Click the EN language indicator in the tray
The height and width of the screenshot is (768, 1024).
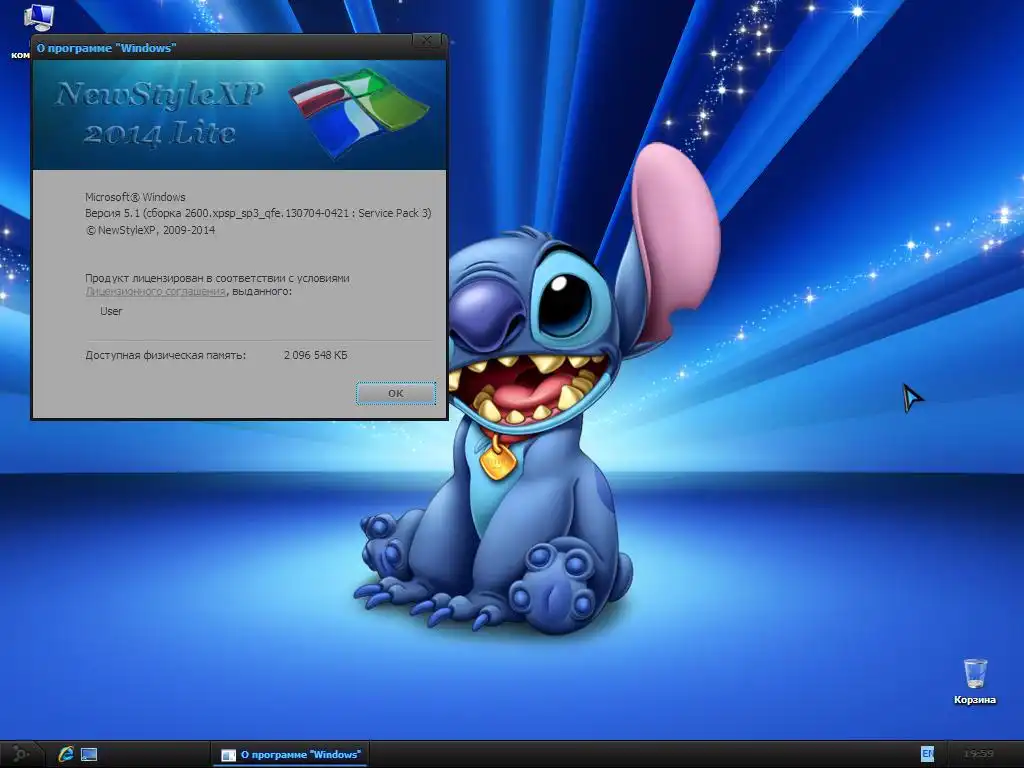pyautogui.click(x=927, y=754)
